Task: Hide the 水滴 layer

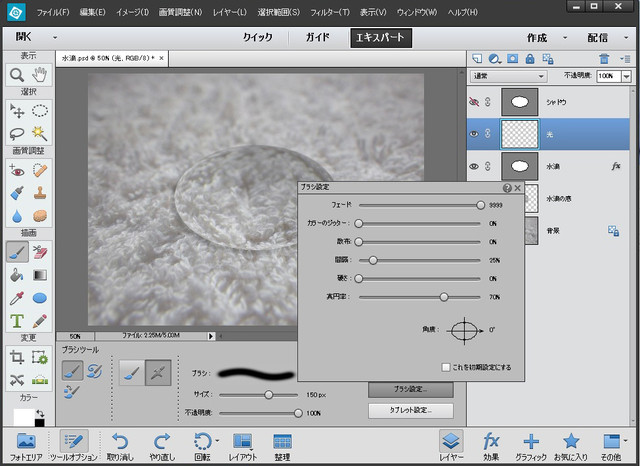Action: [476, 165]
